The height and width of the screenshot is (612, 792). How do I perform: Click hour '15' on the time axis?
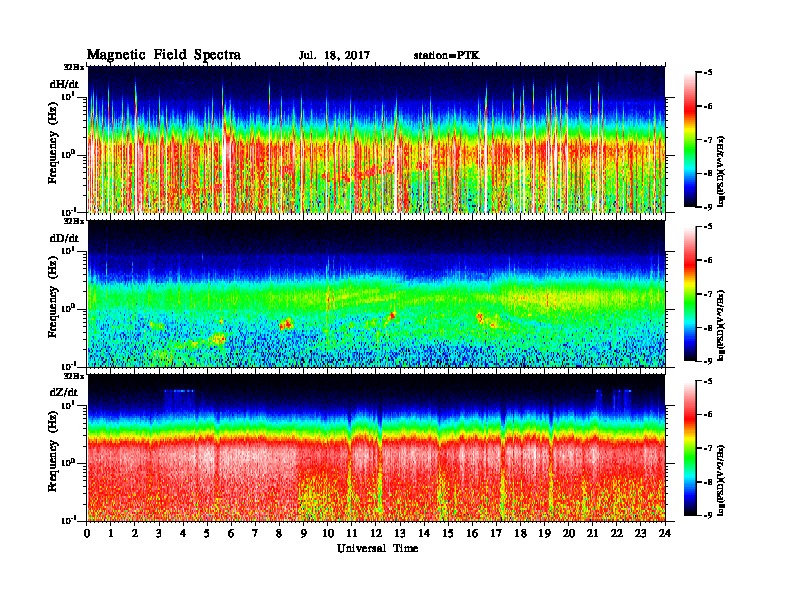[448, 533]
